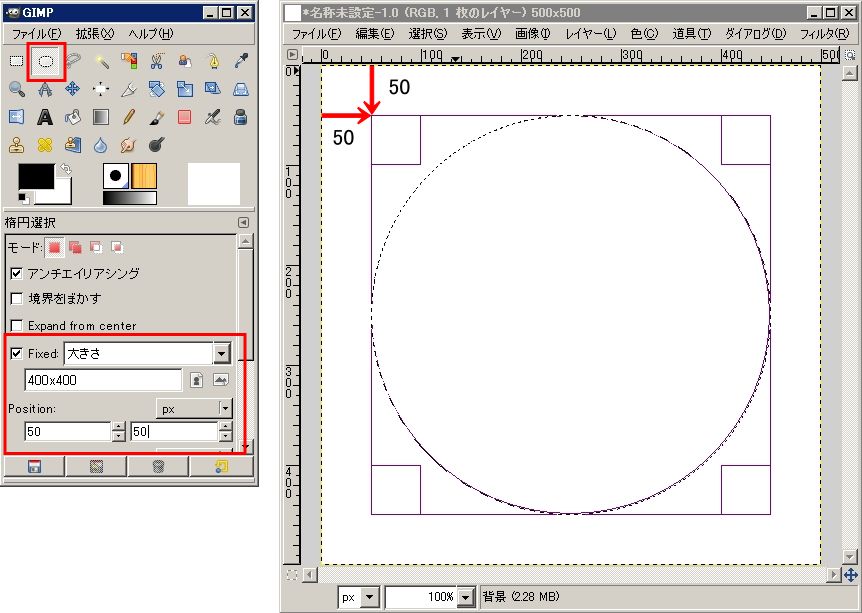
Task: Select the Dodge/Burn tool
Action: [157, 145]
